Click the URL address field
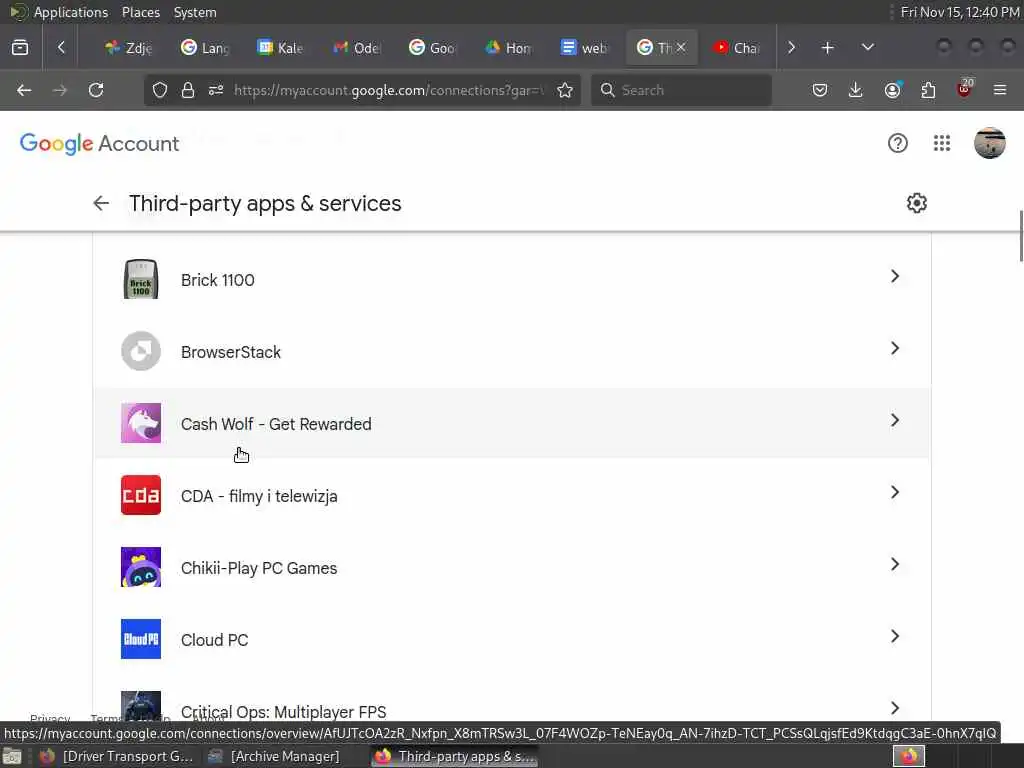This screenshot has height=768, width=1024. click(x=388, y=90)
